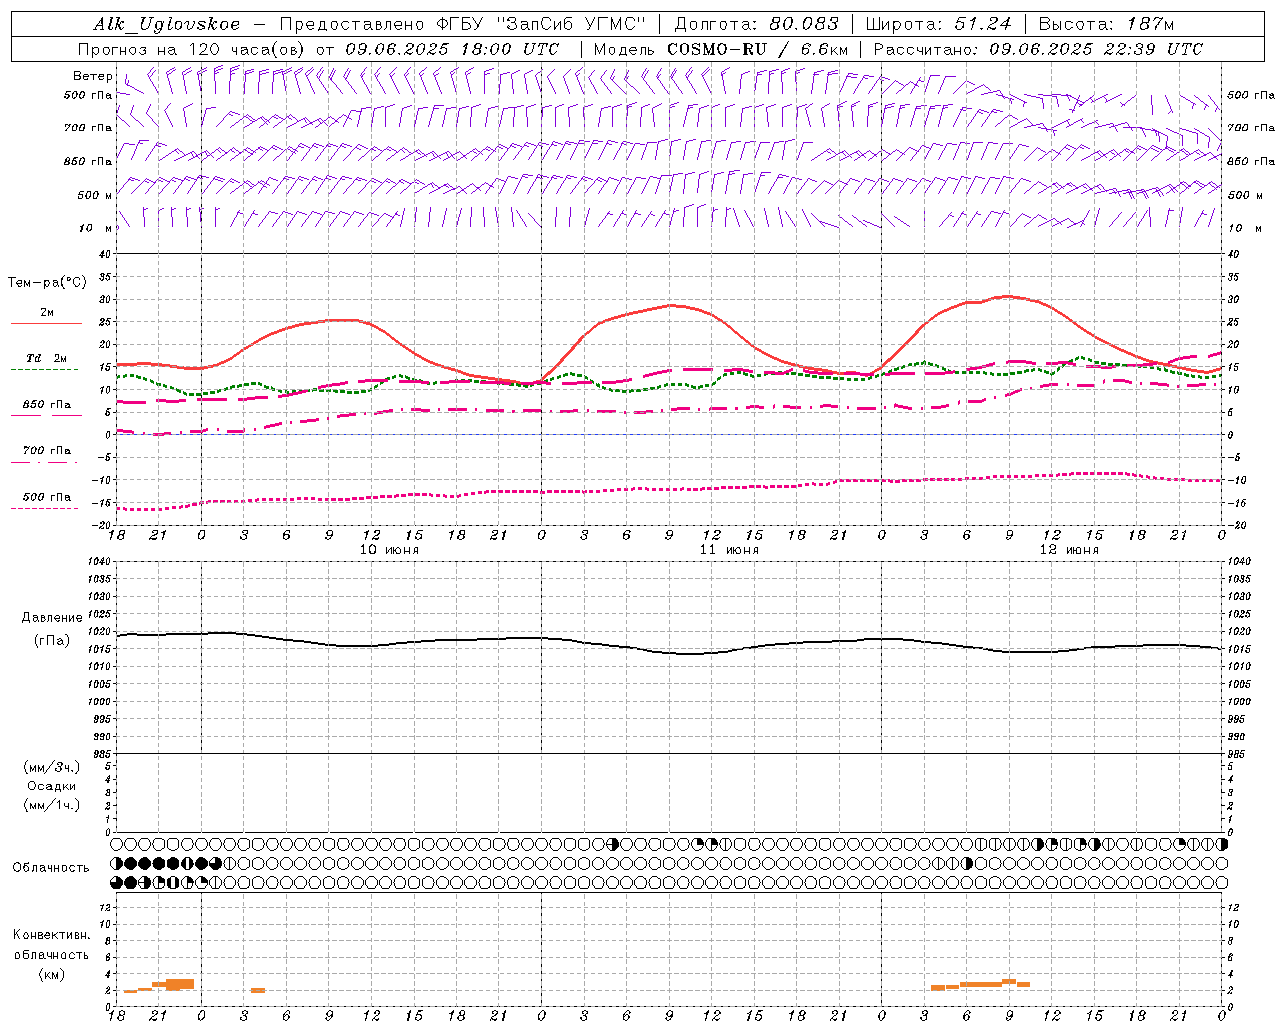The image size is (1280, 1024).
Task: Click the date label 11 июня
Action: (x=729, y=550)
